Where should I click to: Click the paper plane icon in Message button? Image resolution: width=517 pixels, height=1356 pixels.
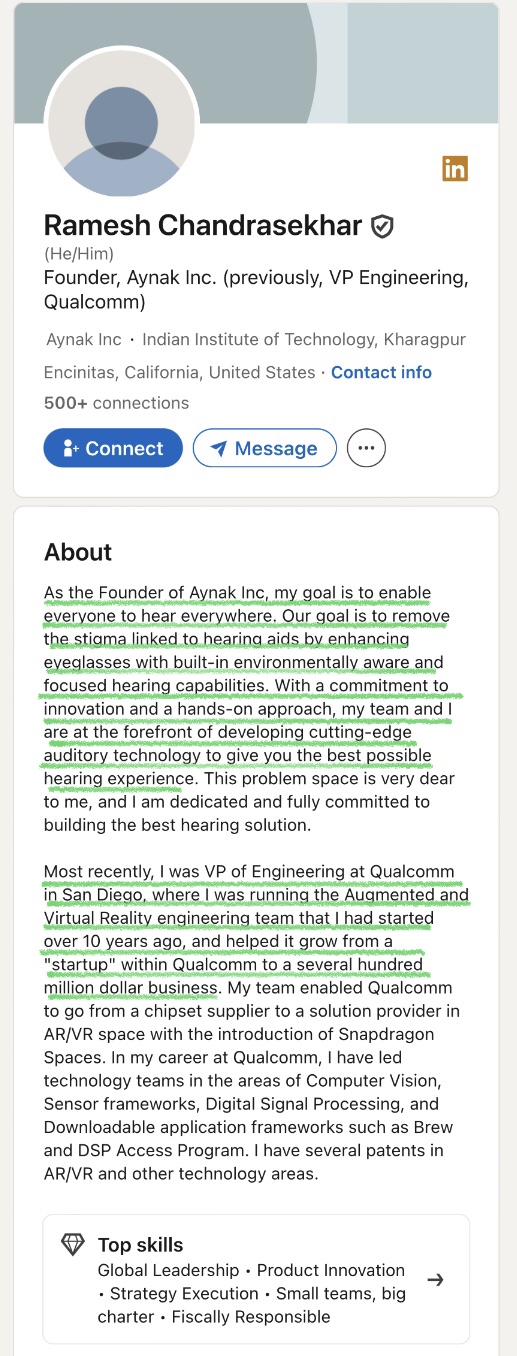(x=219, y=449)
